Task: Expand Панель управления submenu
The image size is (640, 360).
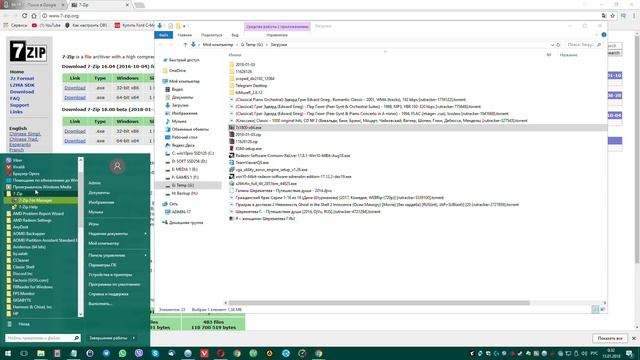Action: (117, 256)
